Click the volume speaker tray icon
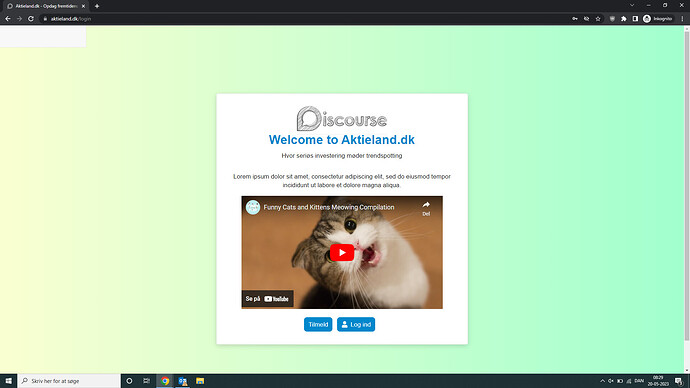Image resolution: width=690 pixels, height=388 pixels. coord(611,381)
